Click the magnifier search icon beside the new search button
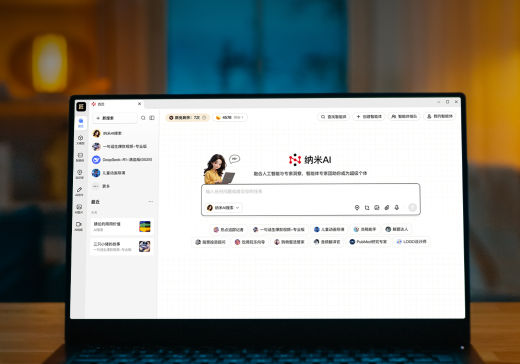The height and width of the screenshot is (364, 520). point(143,118)
